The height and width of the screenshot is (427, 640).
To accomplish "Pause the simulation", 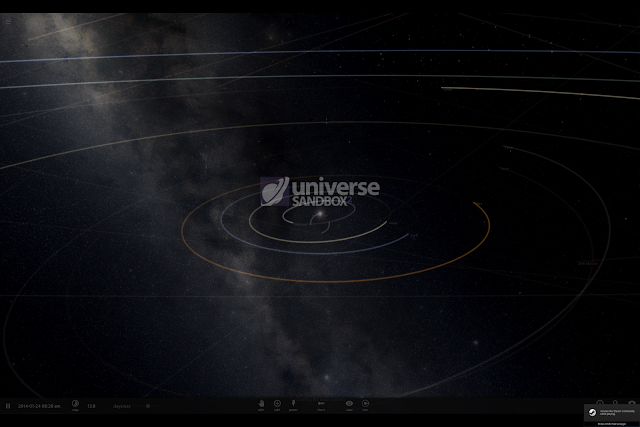I will coord(8,406).
